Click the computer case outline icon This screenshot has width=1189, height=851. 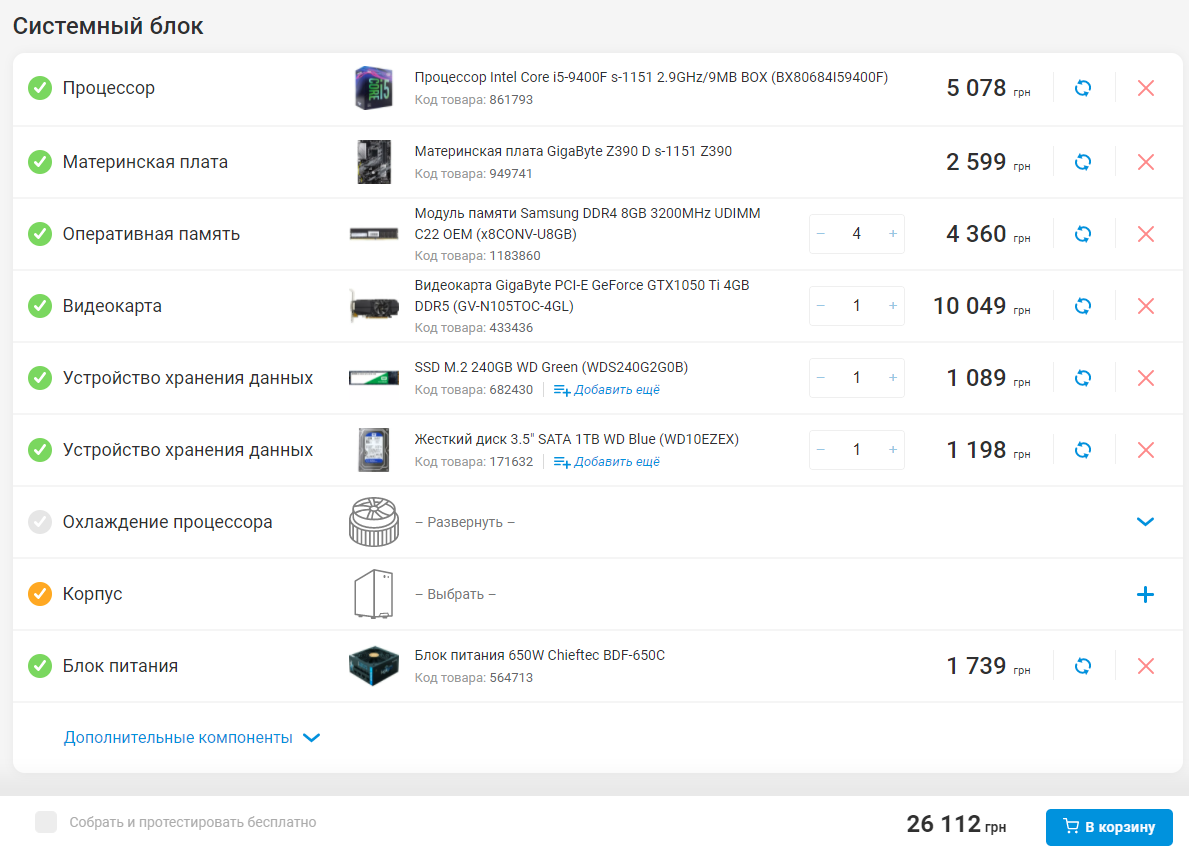pyautogui.click(x=374, y=594)
